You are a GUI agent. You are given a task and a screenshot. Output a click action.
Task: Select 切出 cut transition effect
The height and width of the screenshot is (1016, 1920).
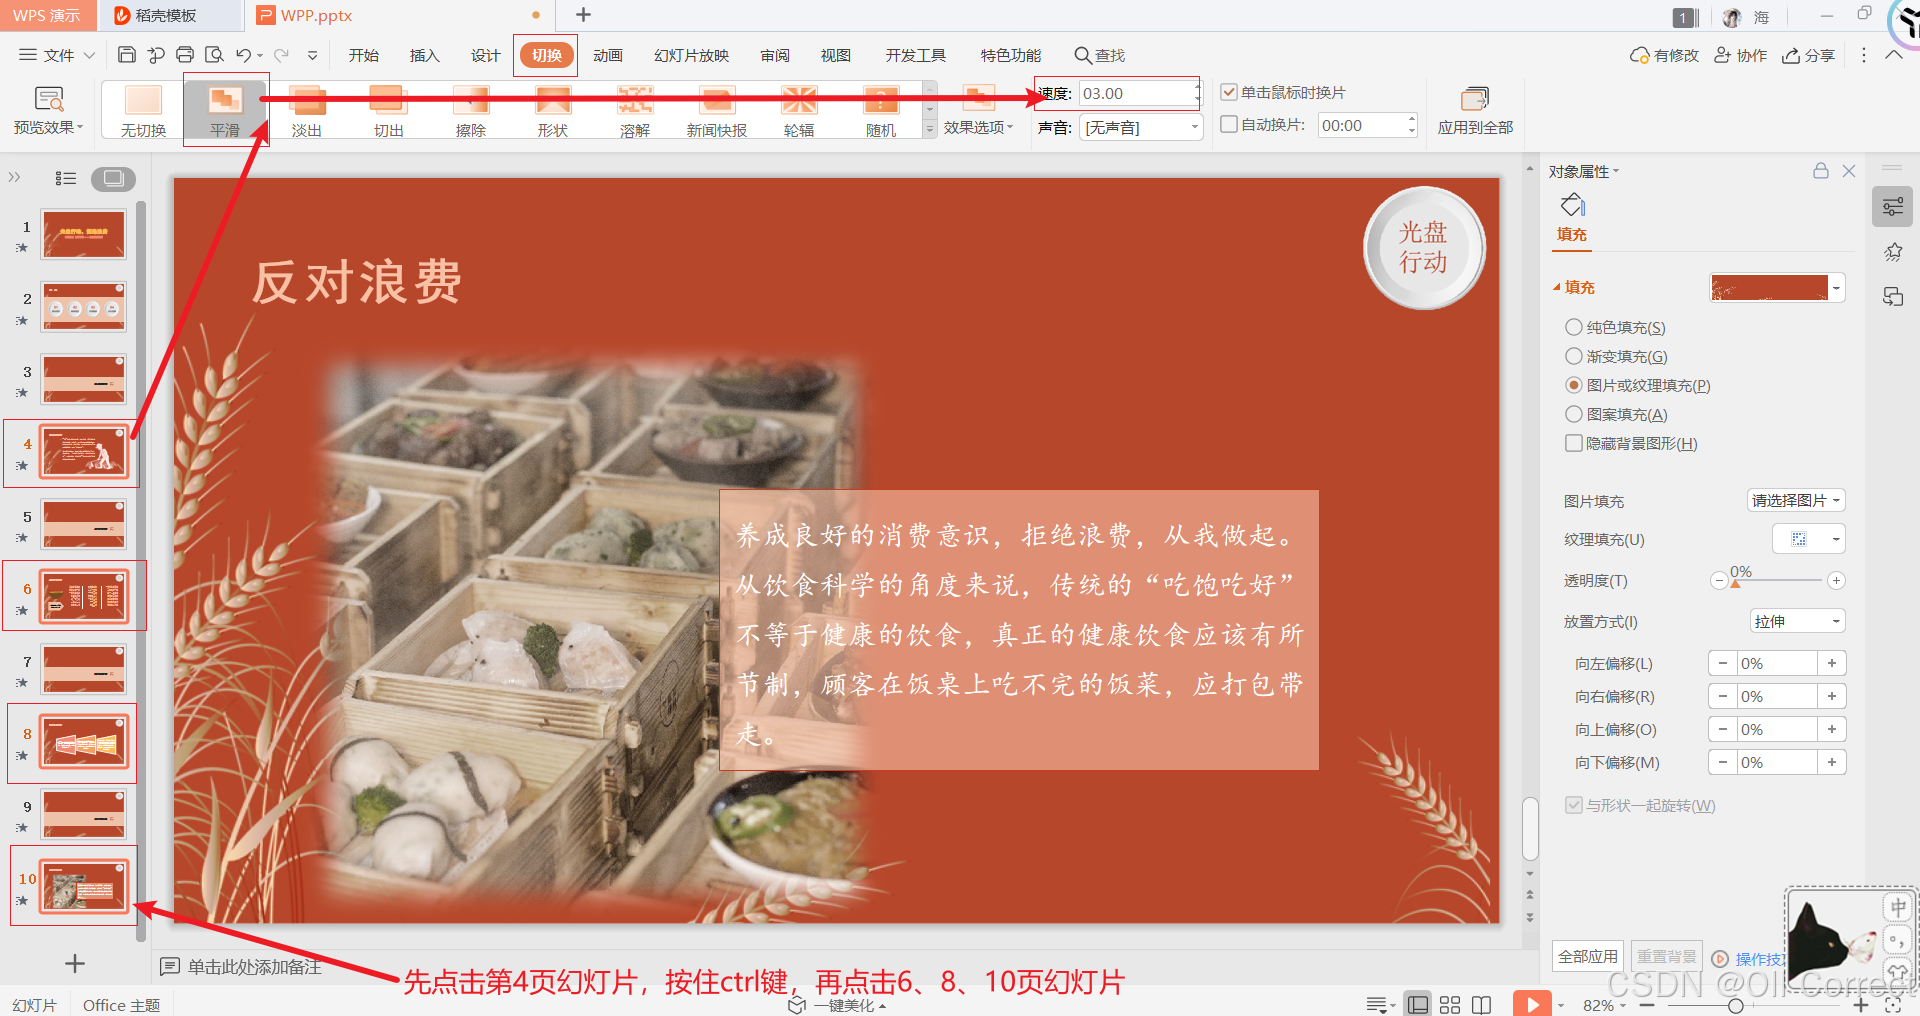coord(389,111)
